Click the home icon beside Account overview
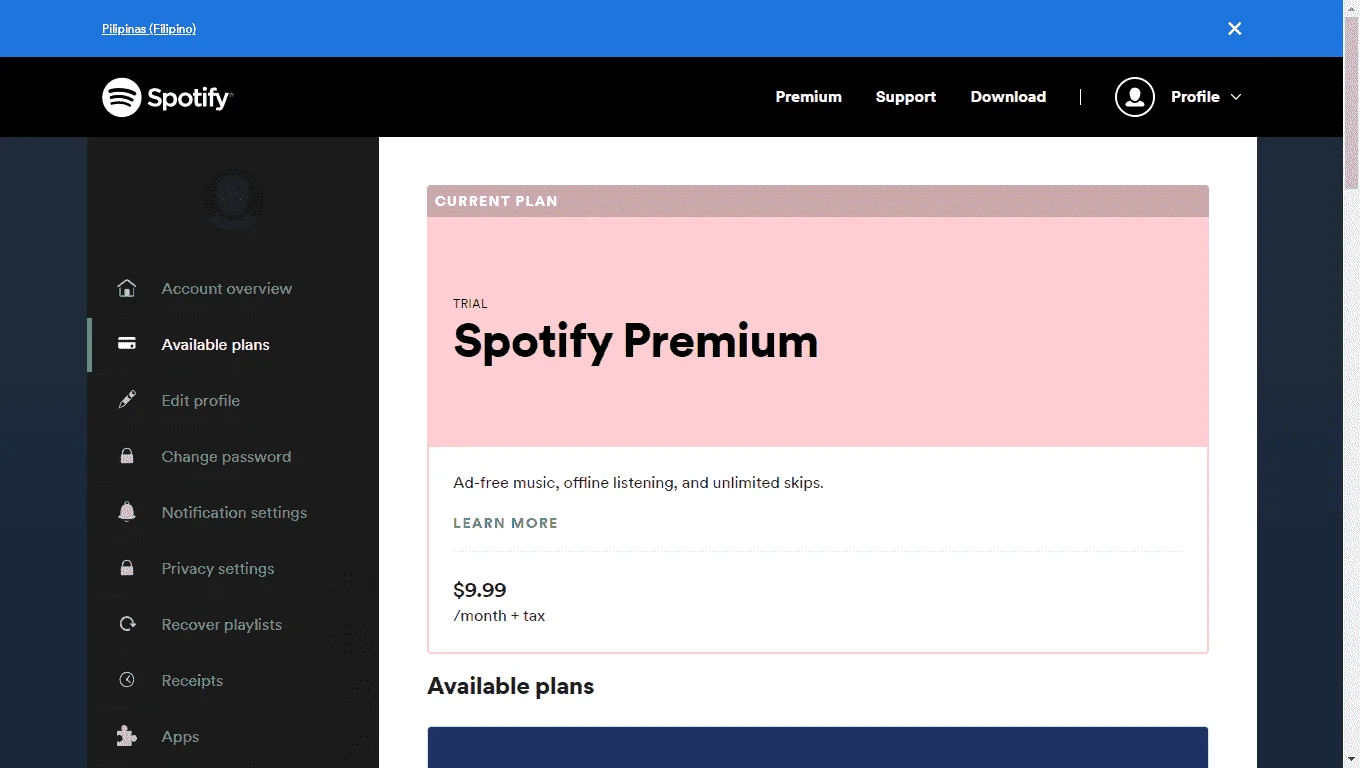Image resolution: width=1360 pixels, height=768 pixels. click(x=127, y=289)
